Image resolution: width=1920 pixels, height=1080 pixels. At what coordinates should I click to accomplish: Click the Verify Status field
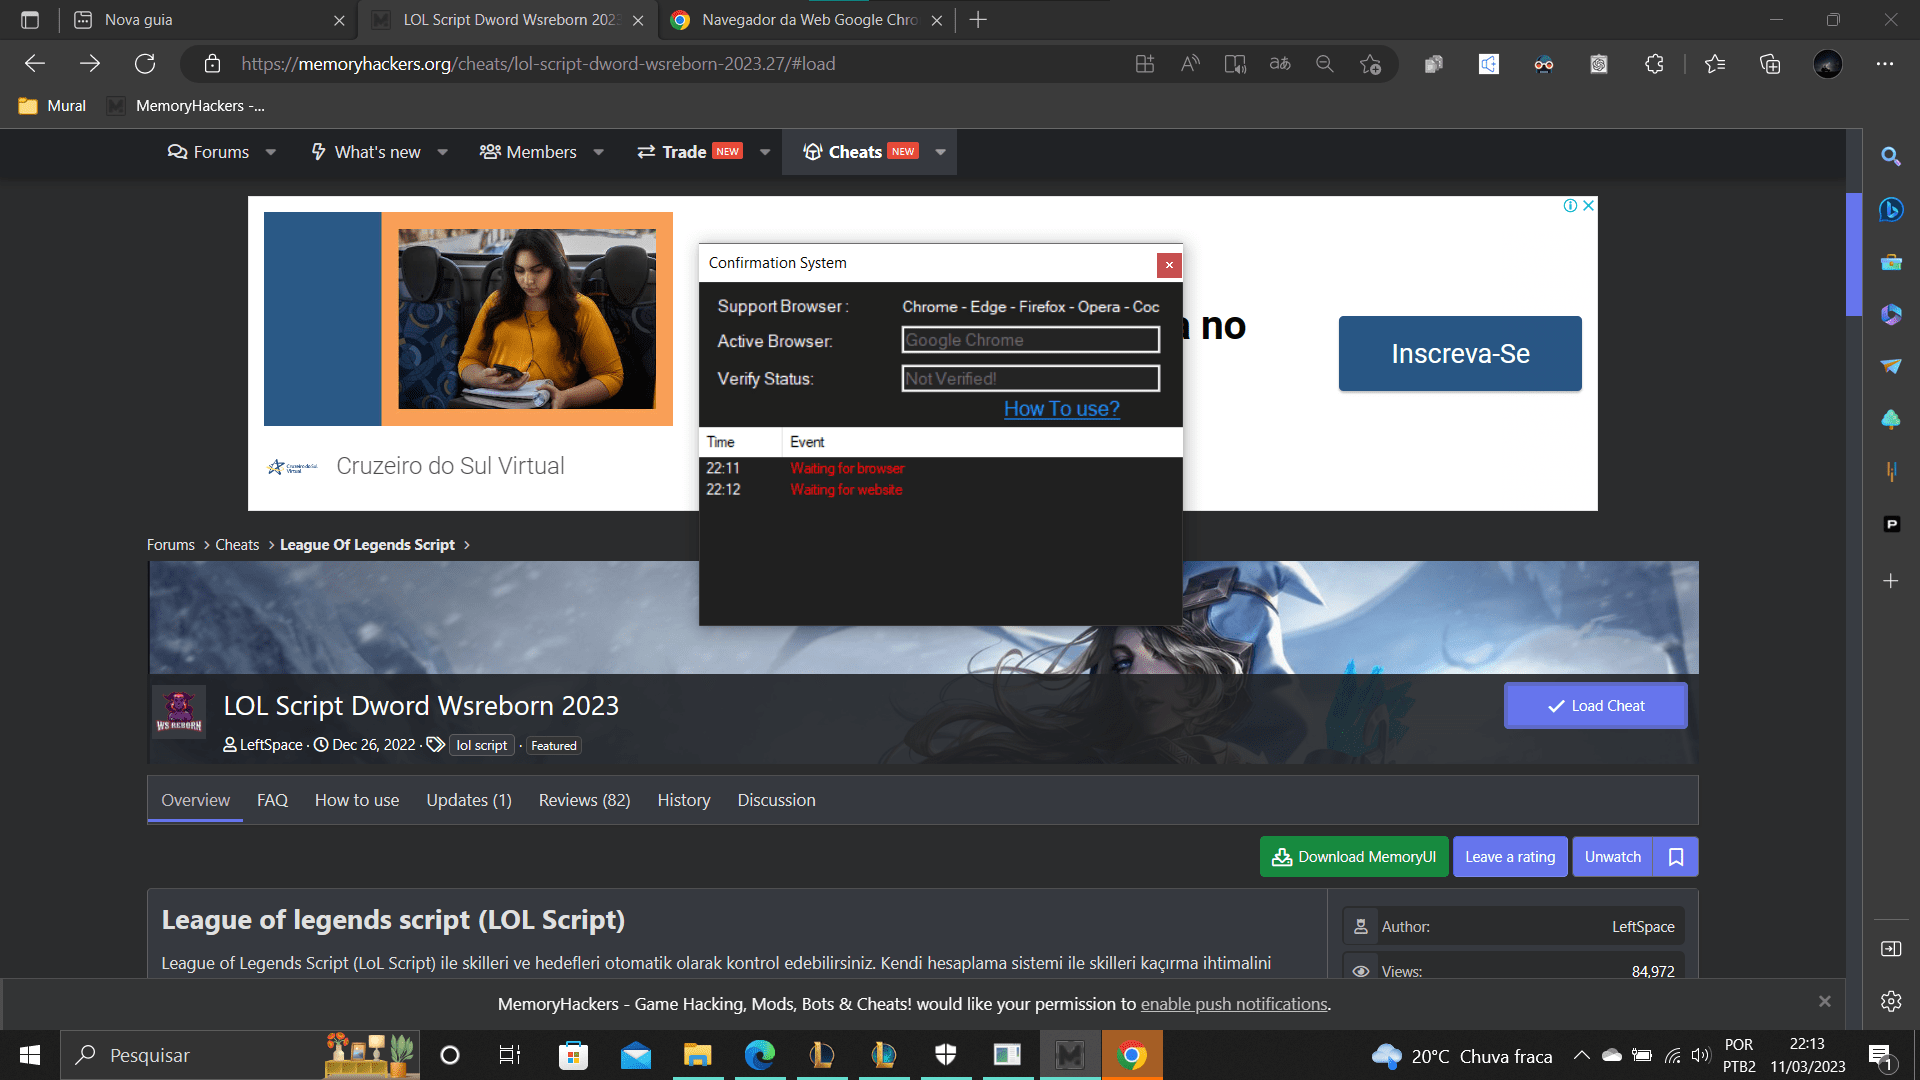1031,378
